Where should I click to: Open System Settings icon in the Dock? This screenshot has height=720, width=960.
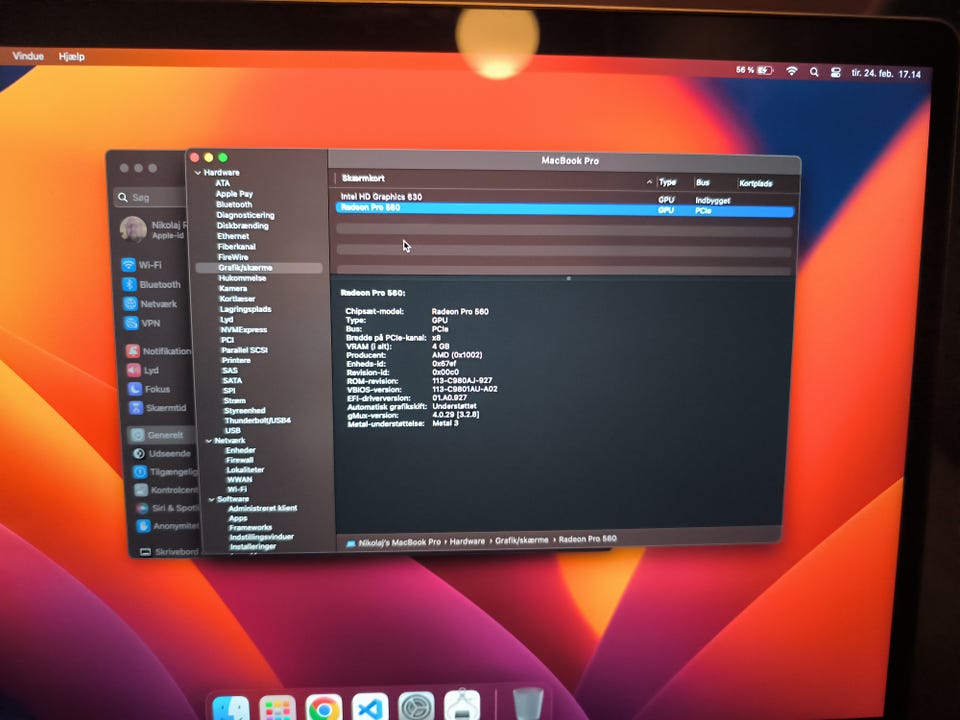(x=416, y=706)
